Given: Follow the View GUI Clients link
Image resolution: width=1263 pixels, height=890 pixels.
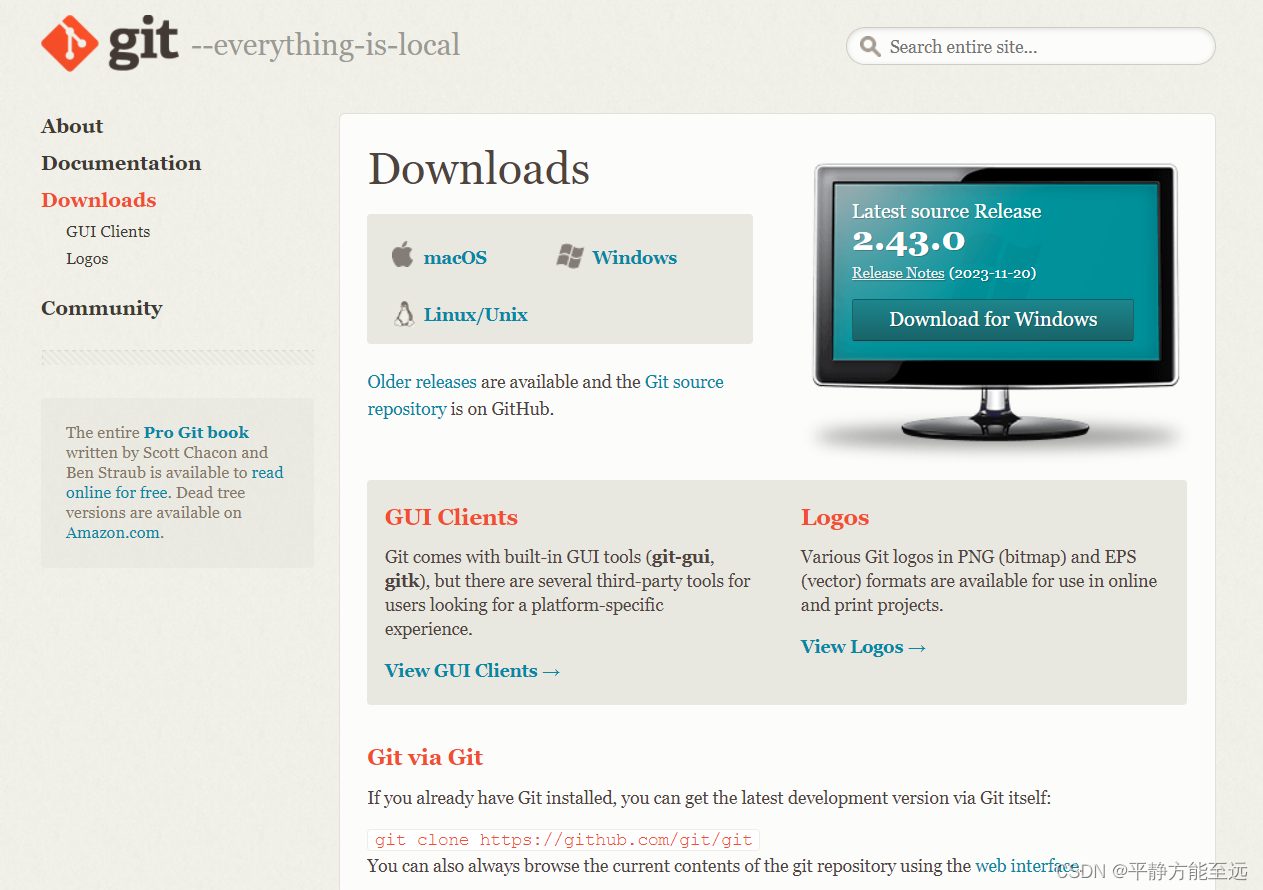Looking at the screenshot, I should tap(472, 671).
